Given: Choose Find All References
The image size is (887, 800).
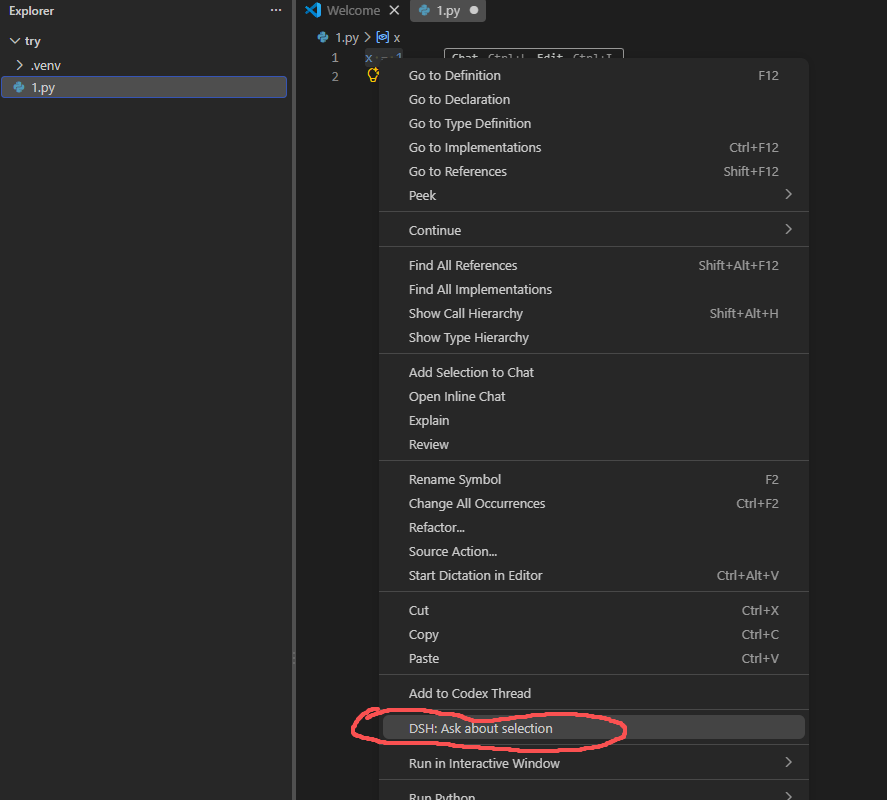Looking at the screenshot, I should pyautogui.click(x=593, y=265).
